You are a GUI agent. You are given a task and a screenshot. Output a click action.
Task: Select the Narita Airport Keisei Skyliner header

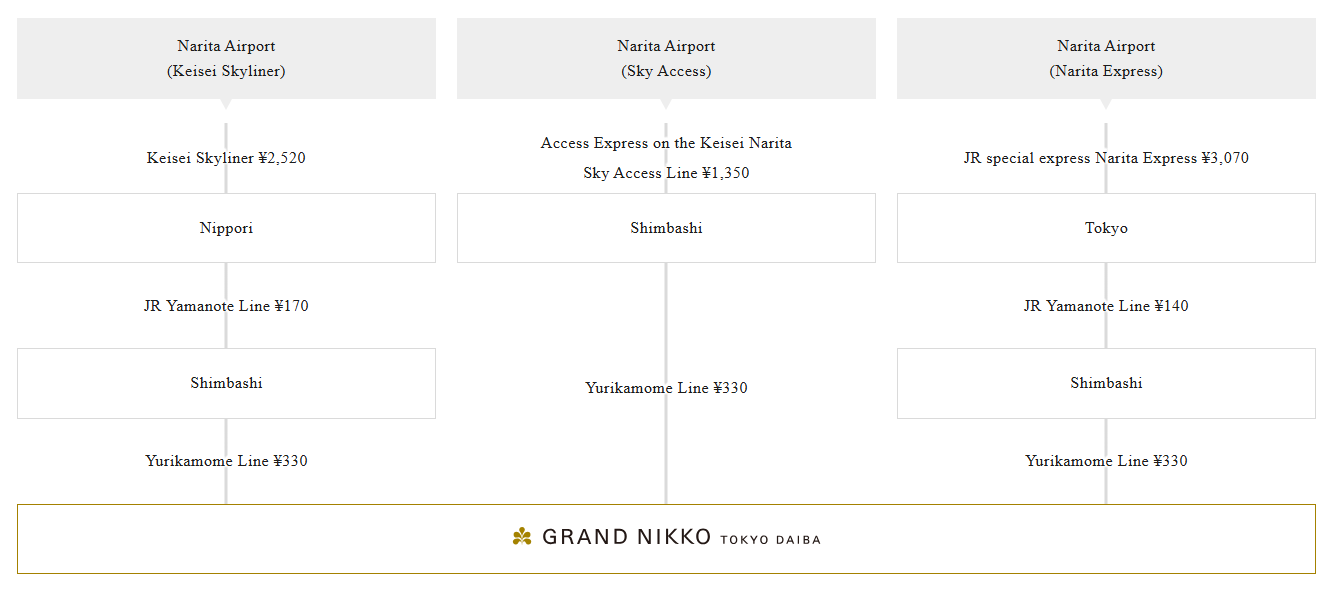[226, 58]
